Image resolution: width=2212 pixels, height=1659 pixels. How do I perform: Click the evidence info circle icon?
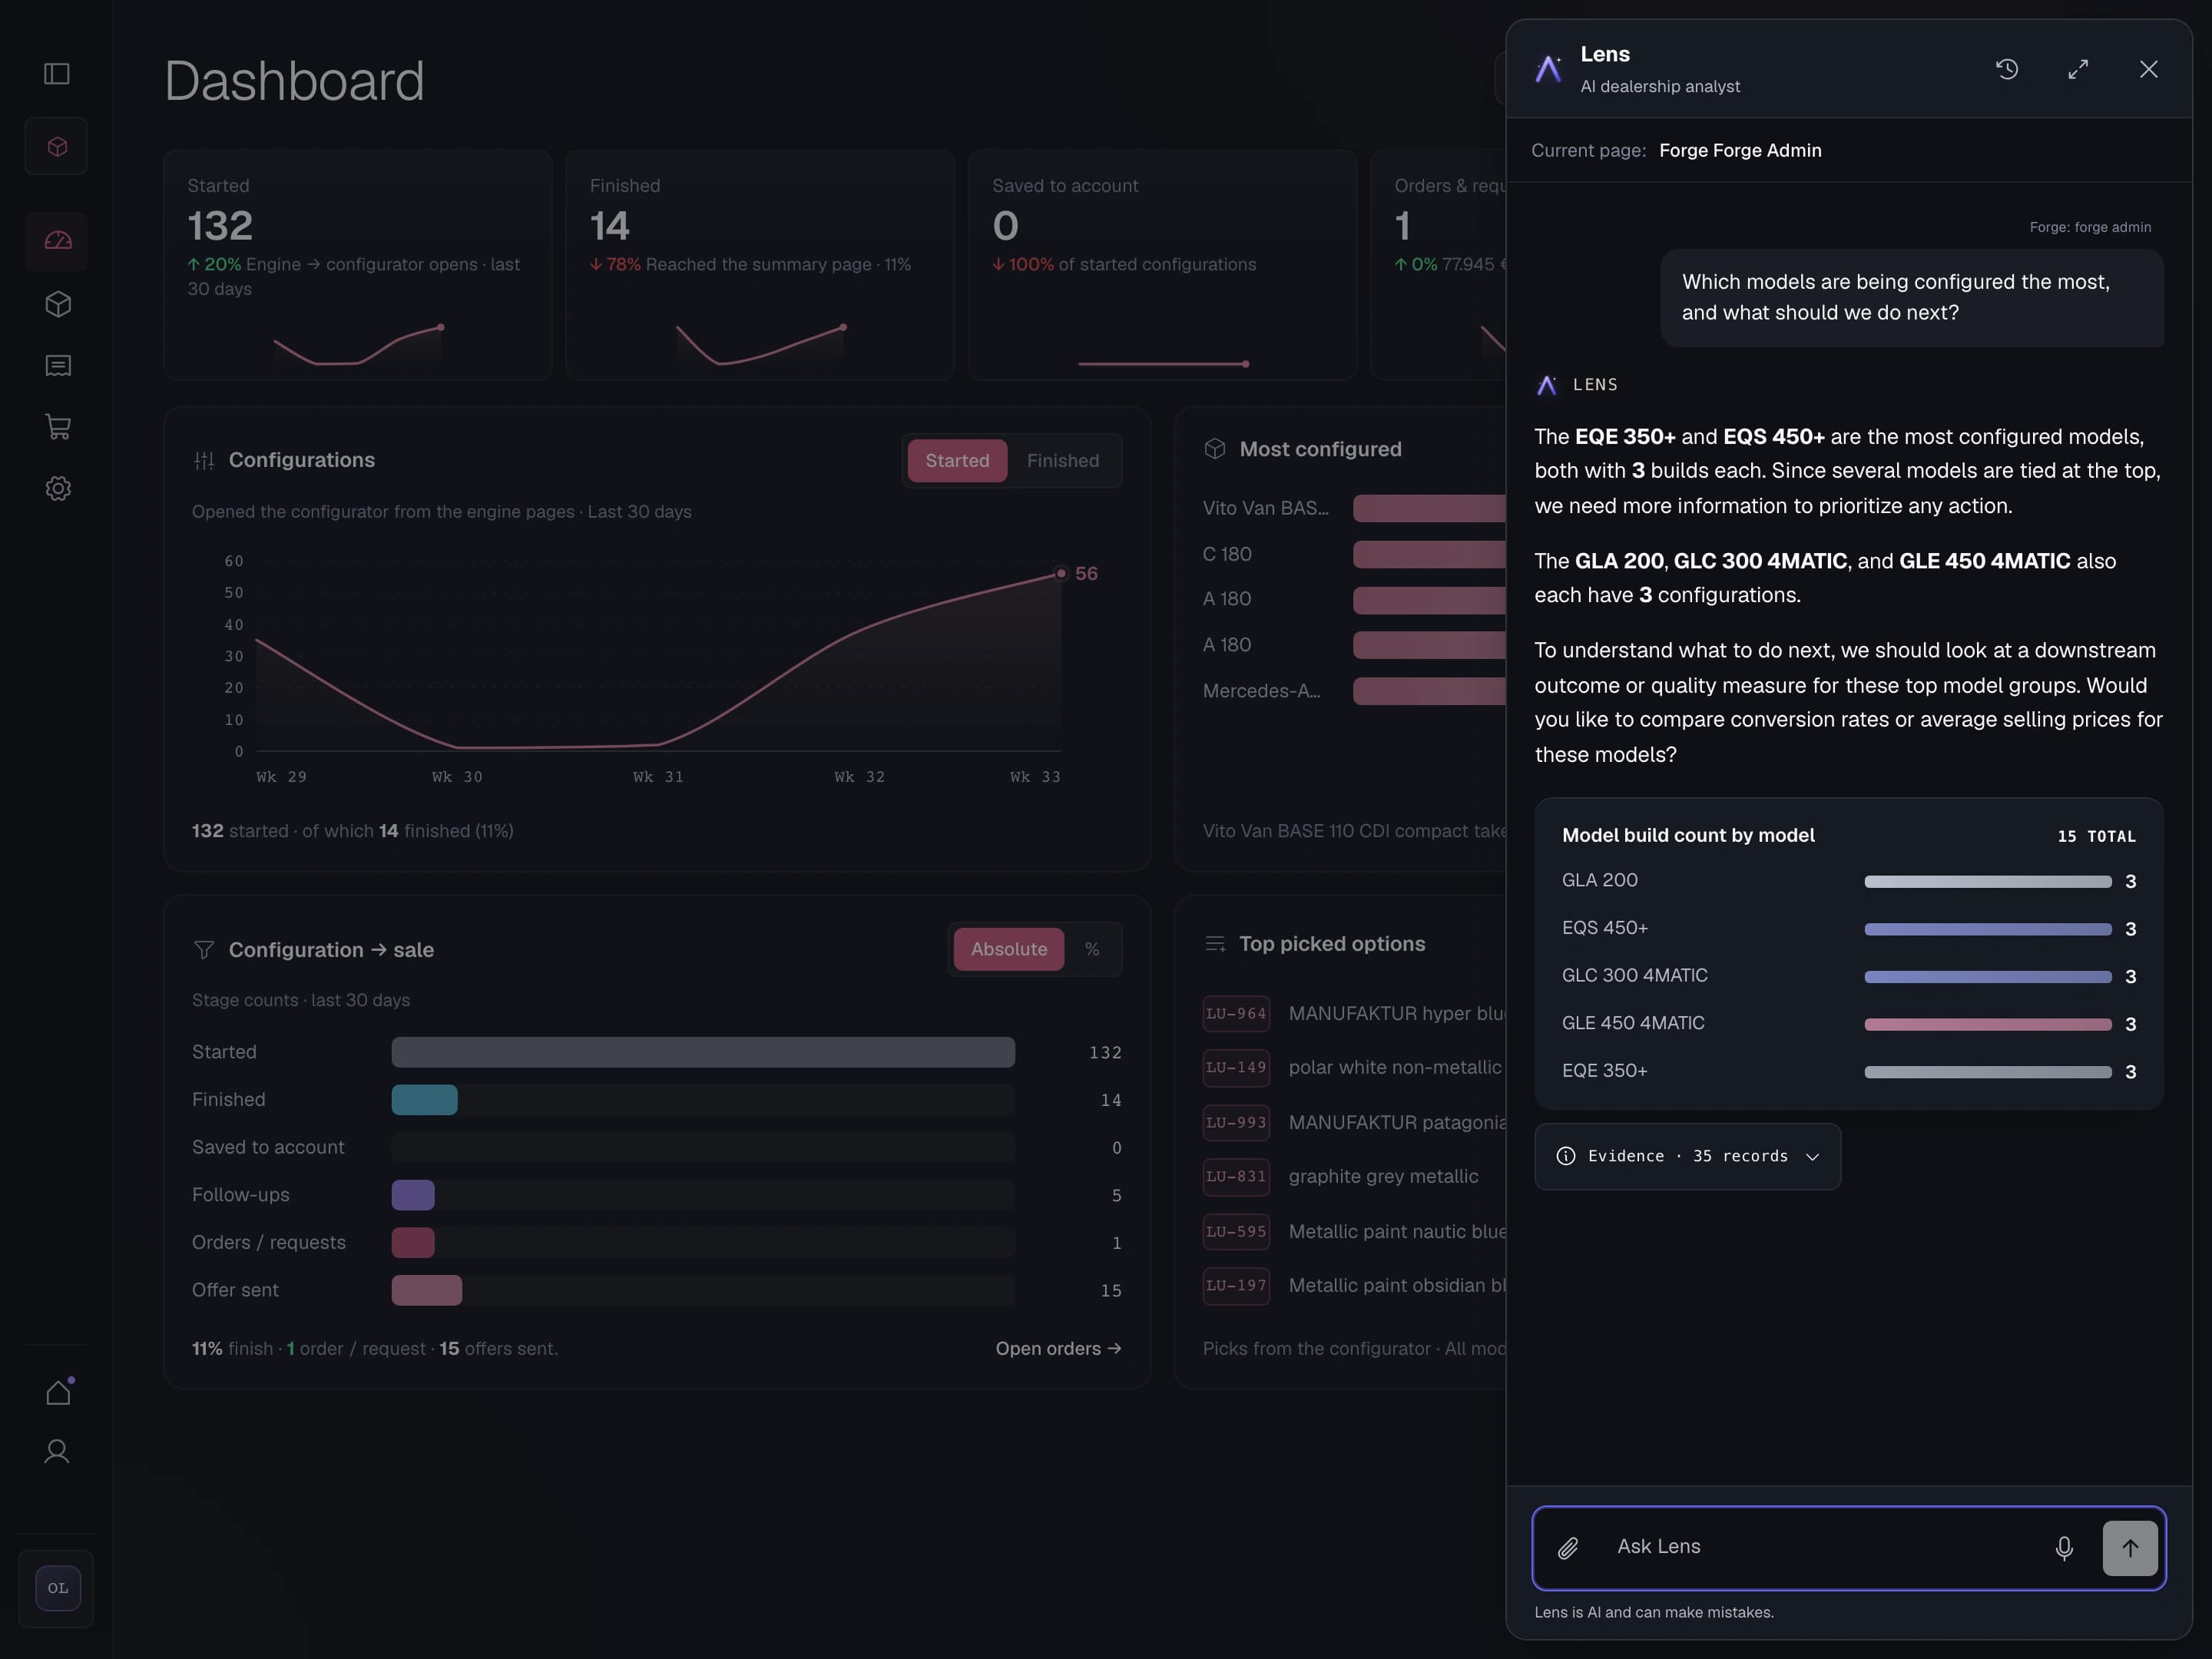tap(1566, 1156)
